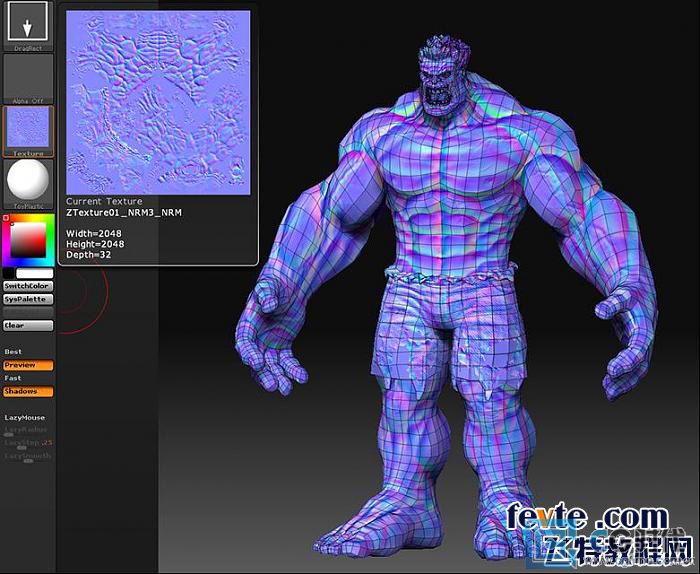The width and height of the screenshot is (700, 574).
Task: Click the Depth=32 text
Action: (88, 255)
